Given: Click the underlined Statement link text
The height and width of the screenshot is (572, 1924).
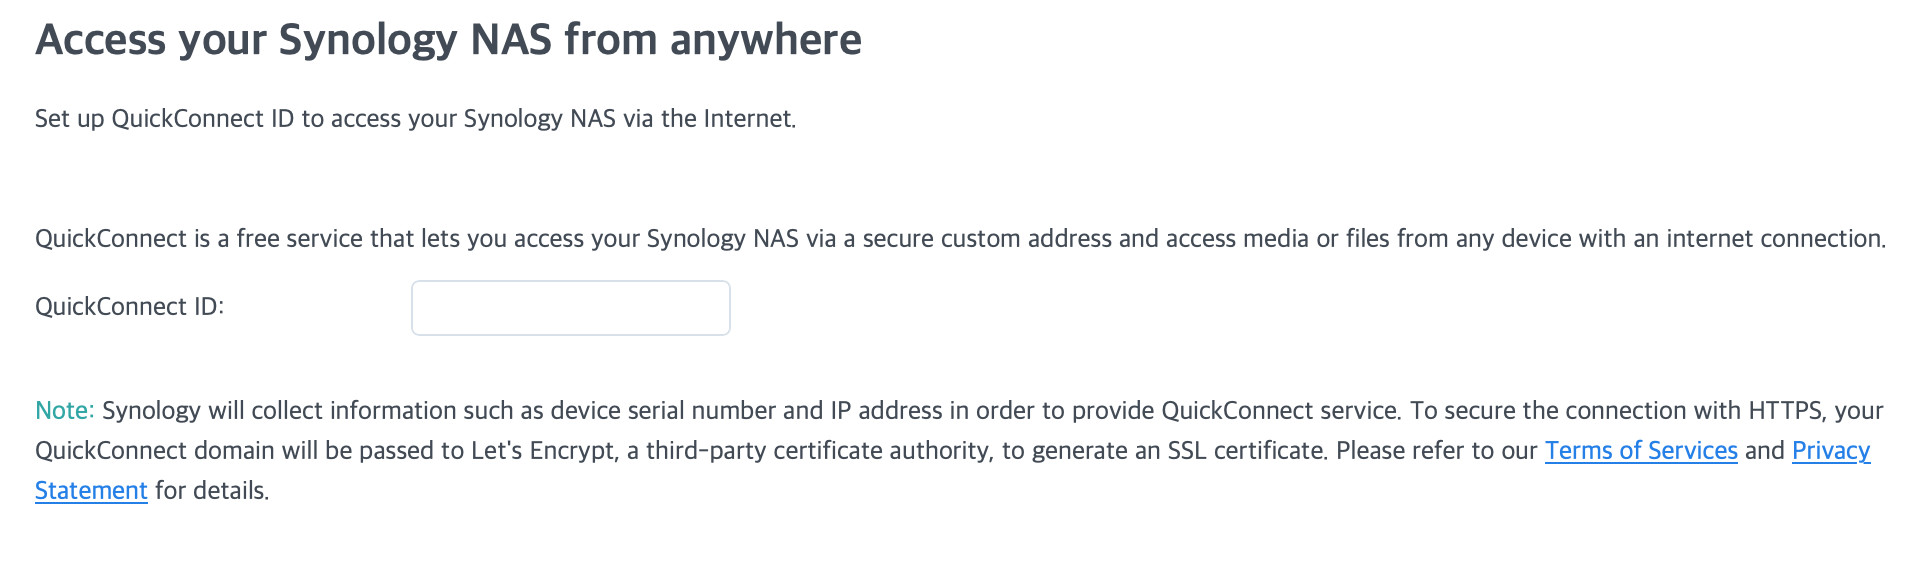Looking at the screenshot, I should click(x=91, y=491).
